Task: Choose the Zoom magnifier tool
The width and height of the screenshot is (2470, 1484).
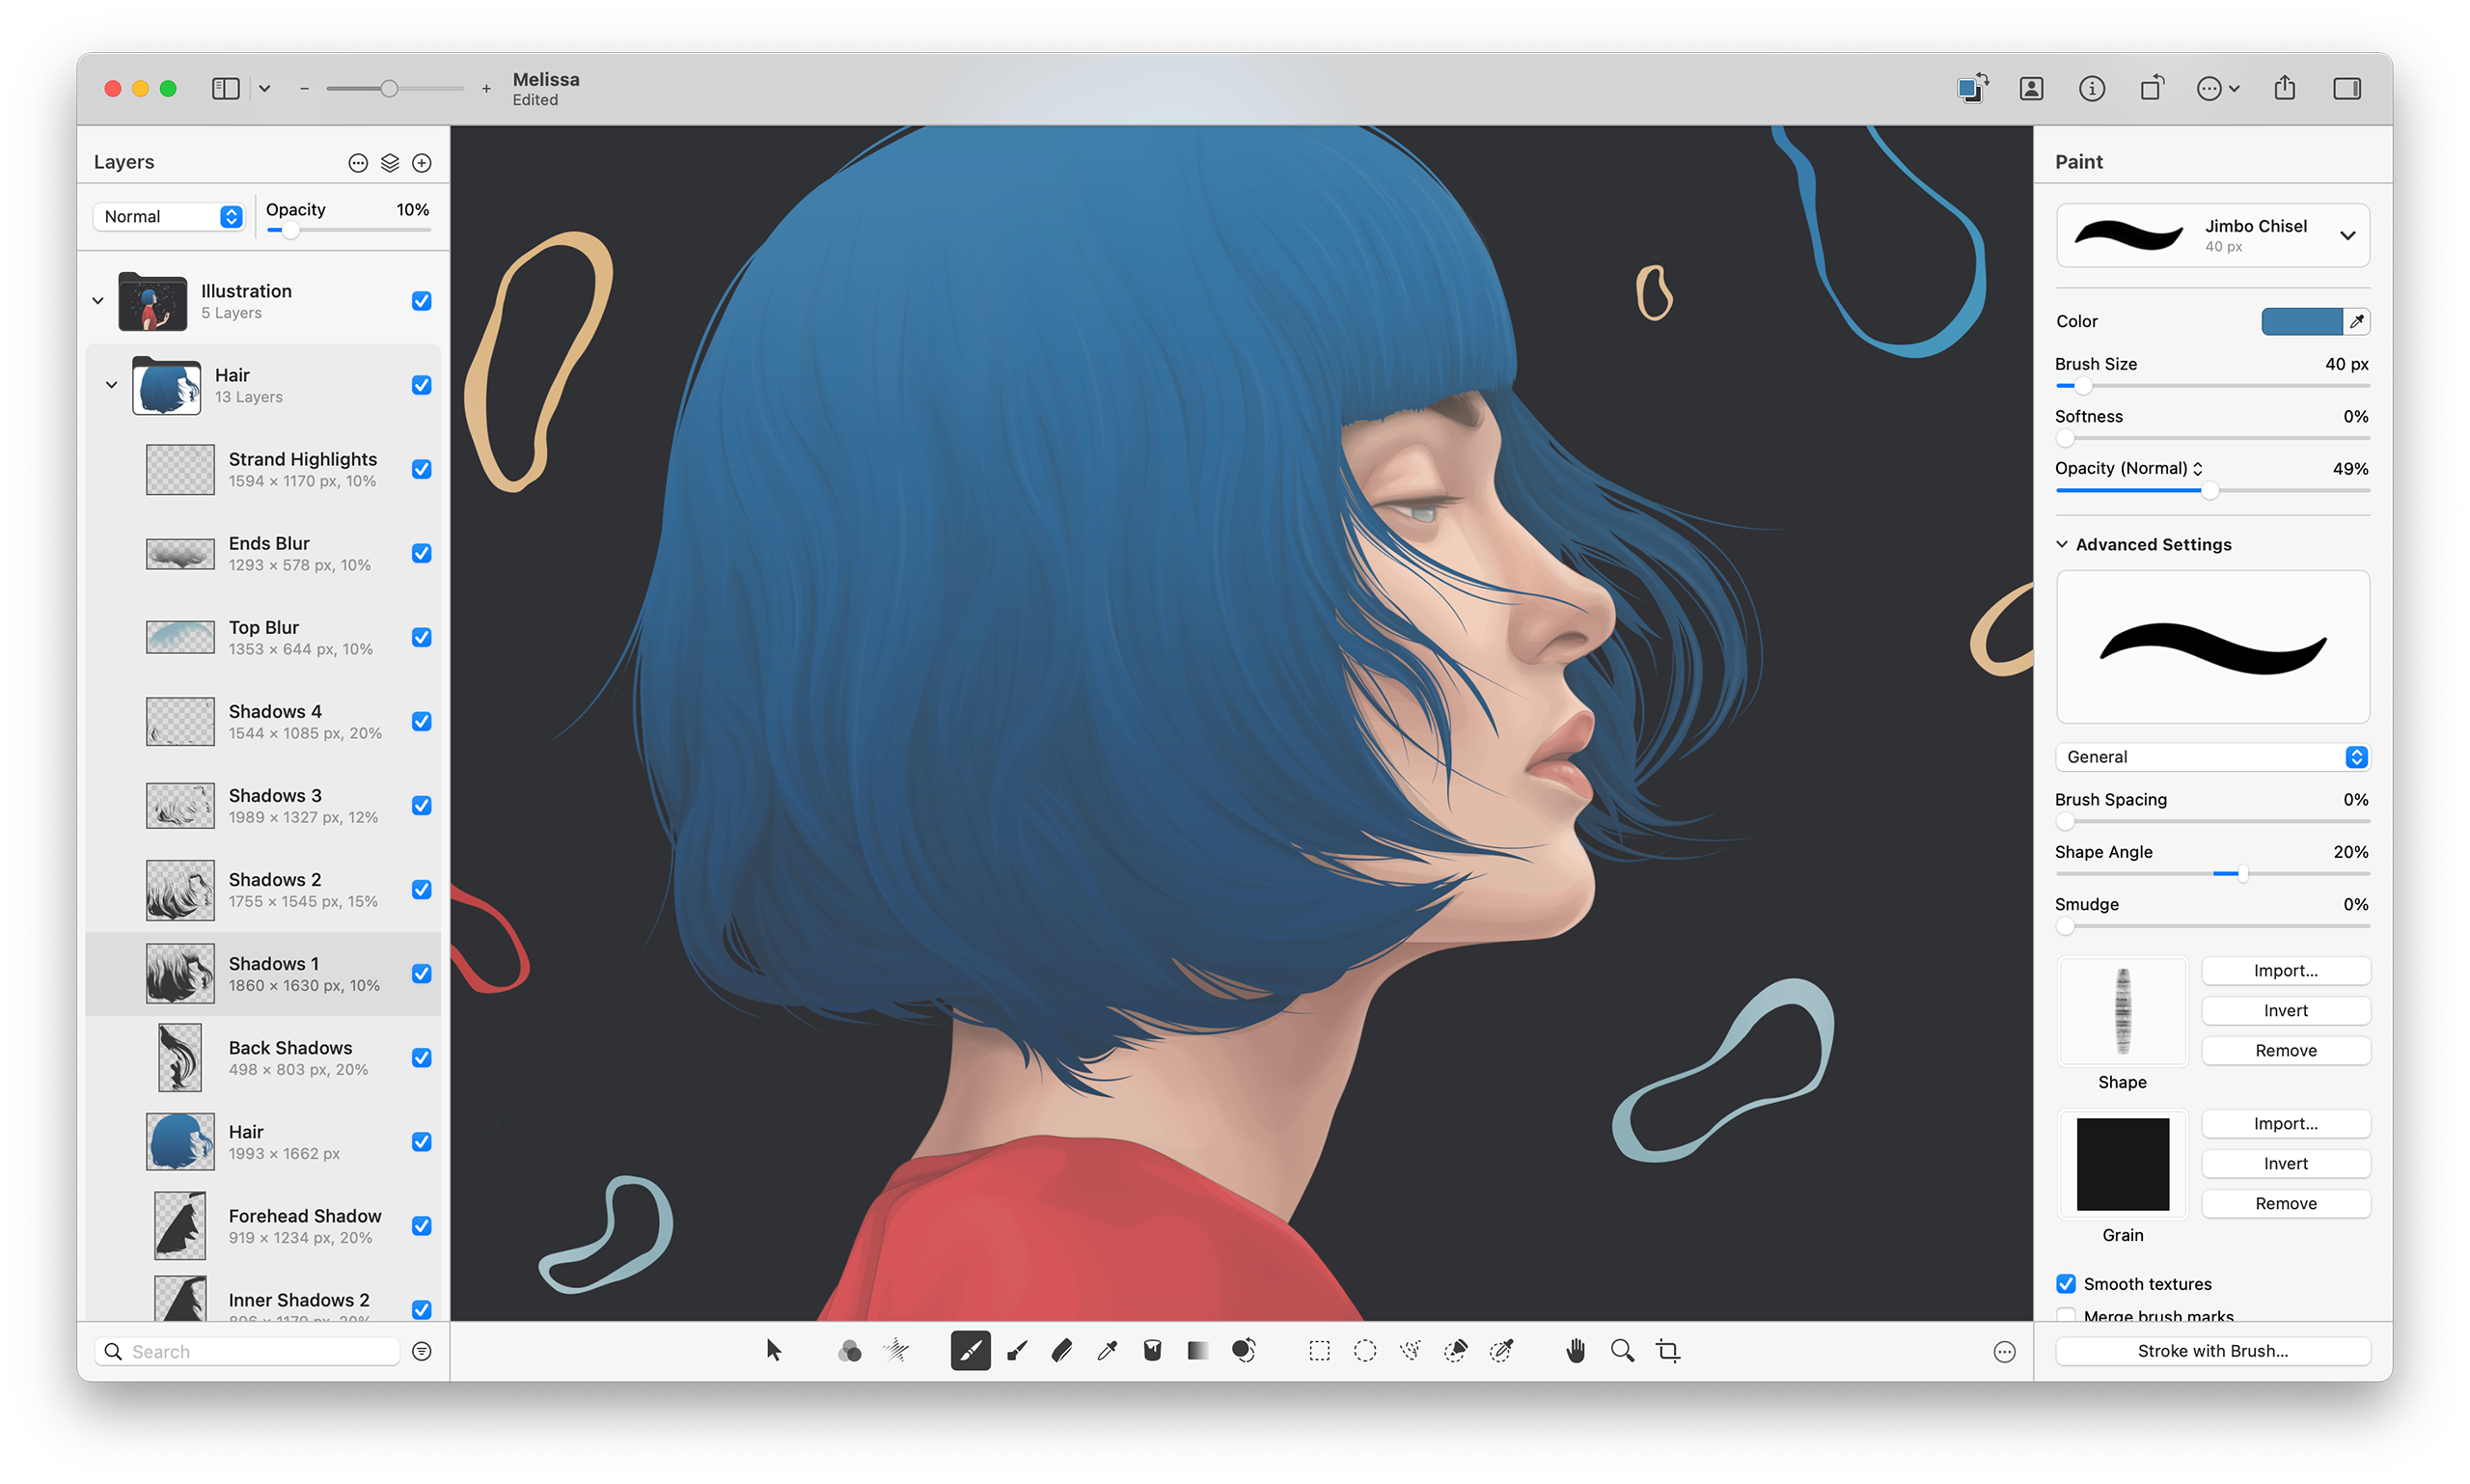Action: pos(1622,1351)
